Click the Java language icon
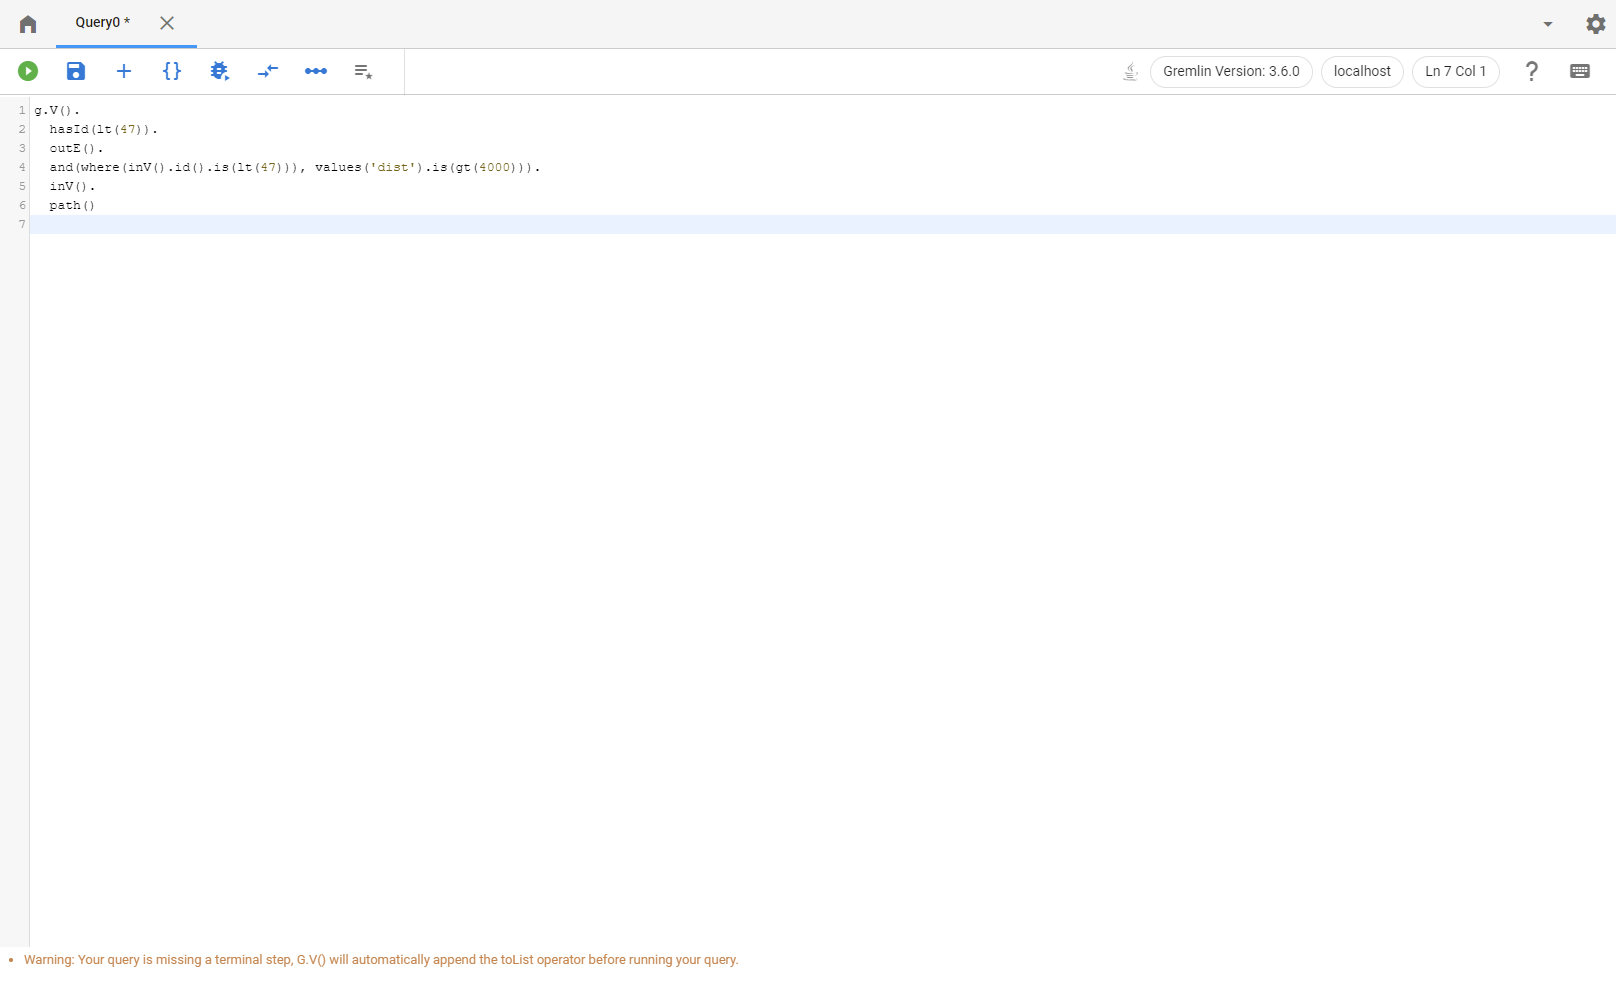 [x=1131, y=71]
